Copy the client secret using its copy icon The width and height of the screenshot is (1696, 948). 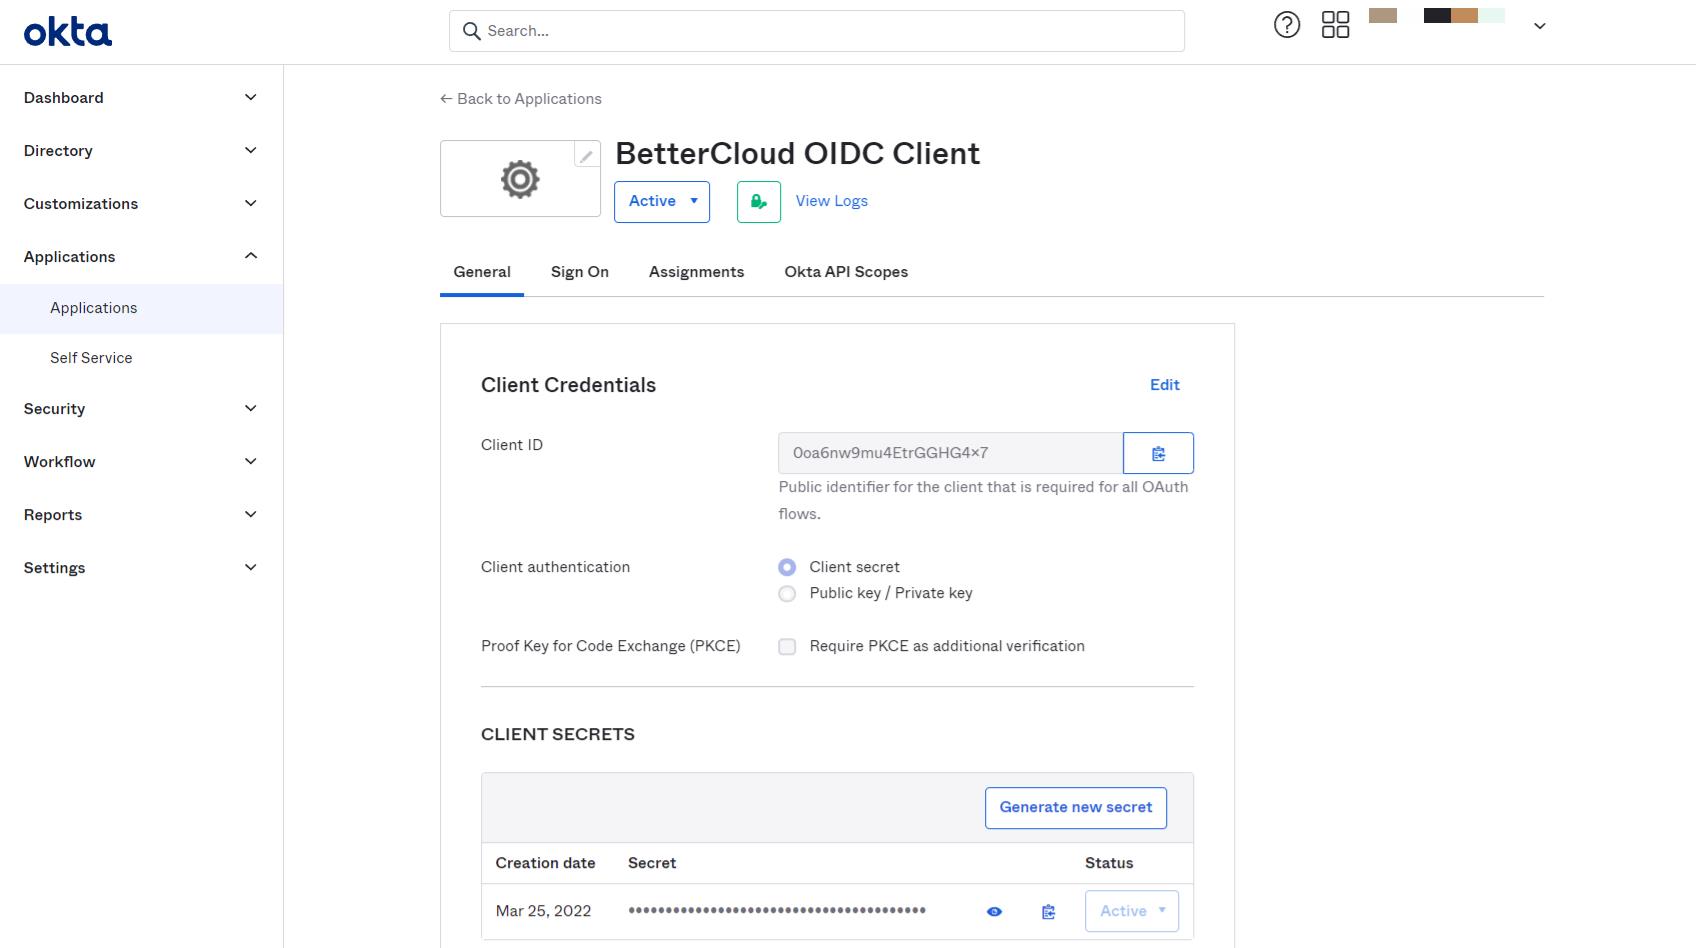[x=1048, y=911]
